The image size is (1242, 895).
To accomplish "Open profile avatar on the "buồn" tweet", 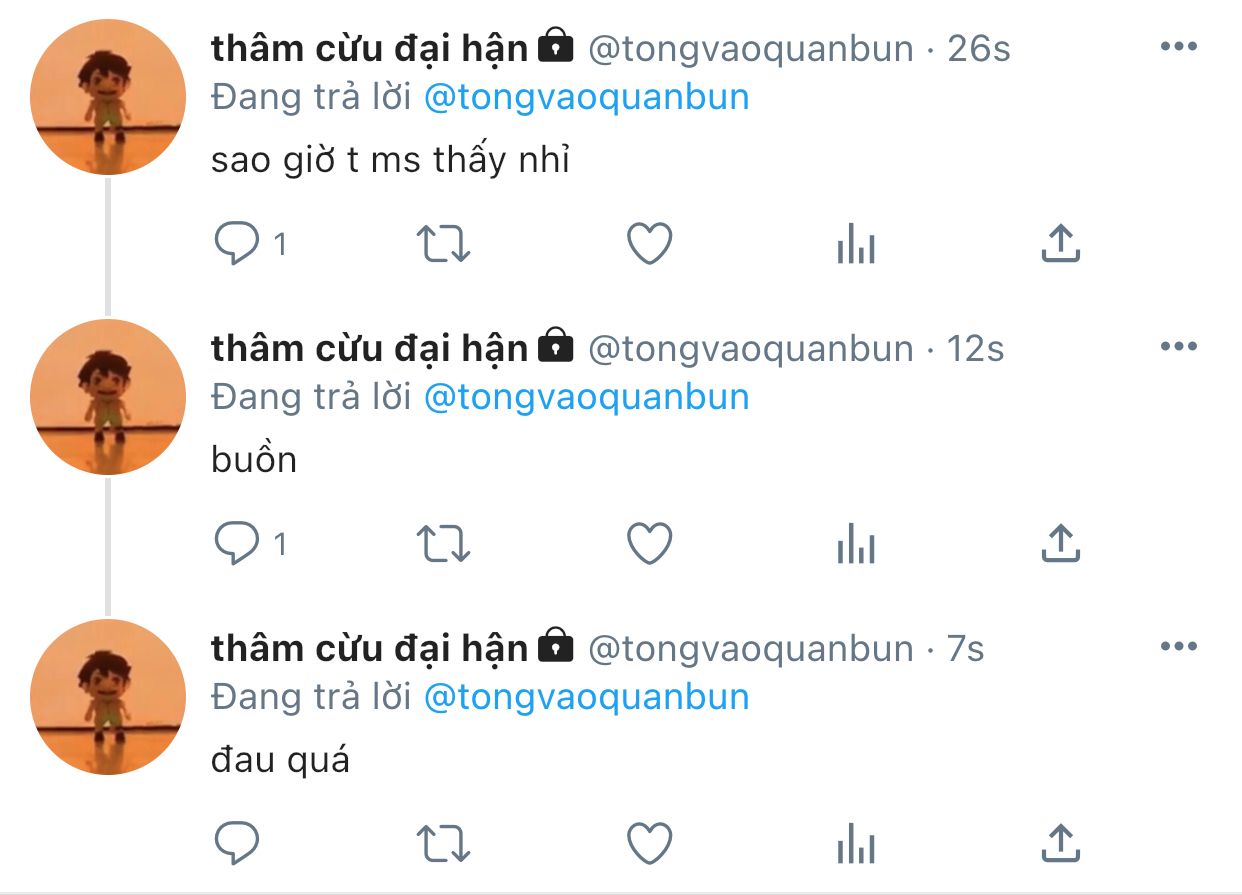I will (x=108, y=397).
